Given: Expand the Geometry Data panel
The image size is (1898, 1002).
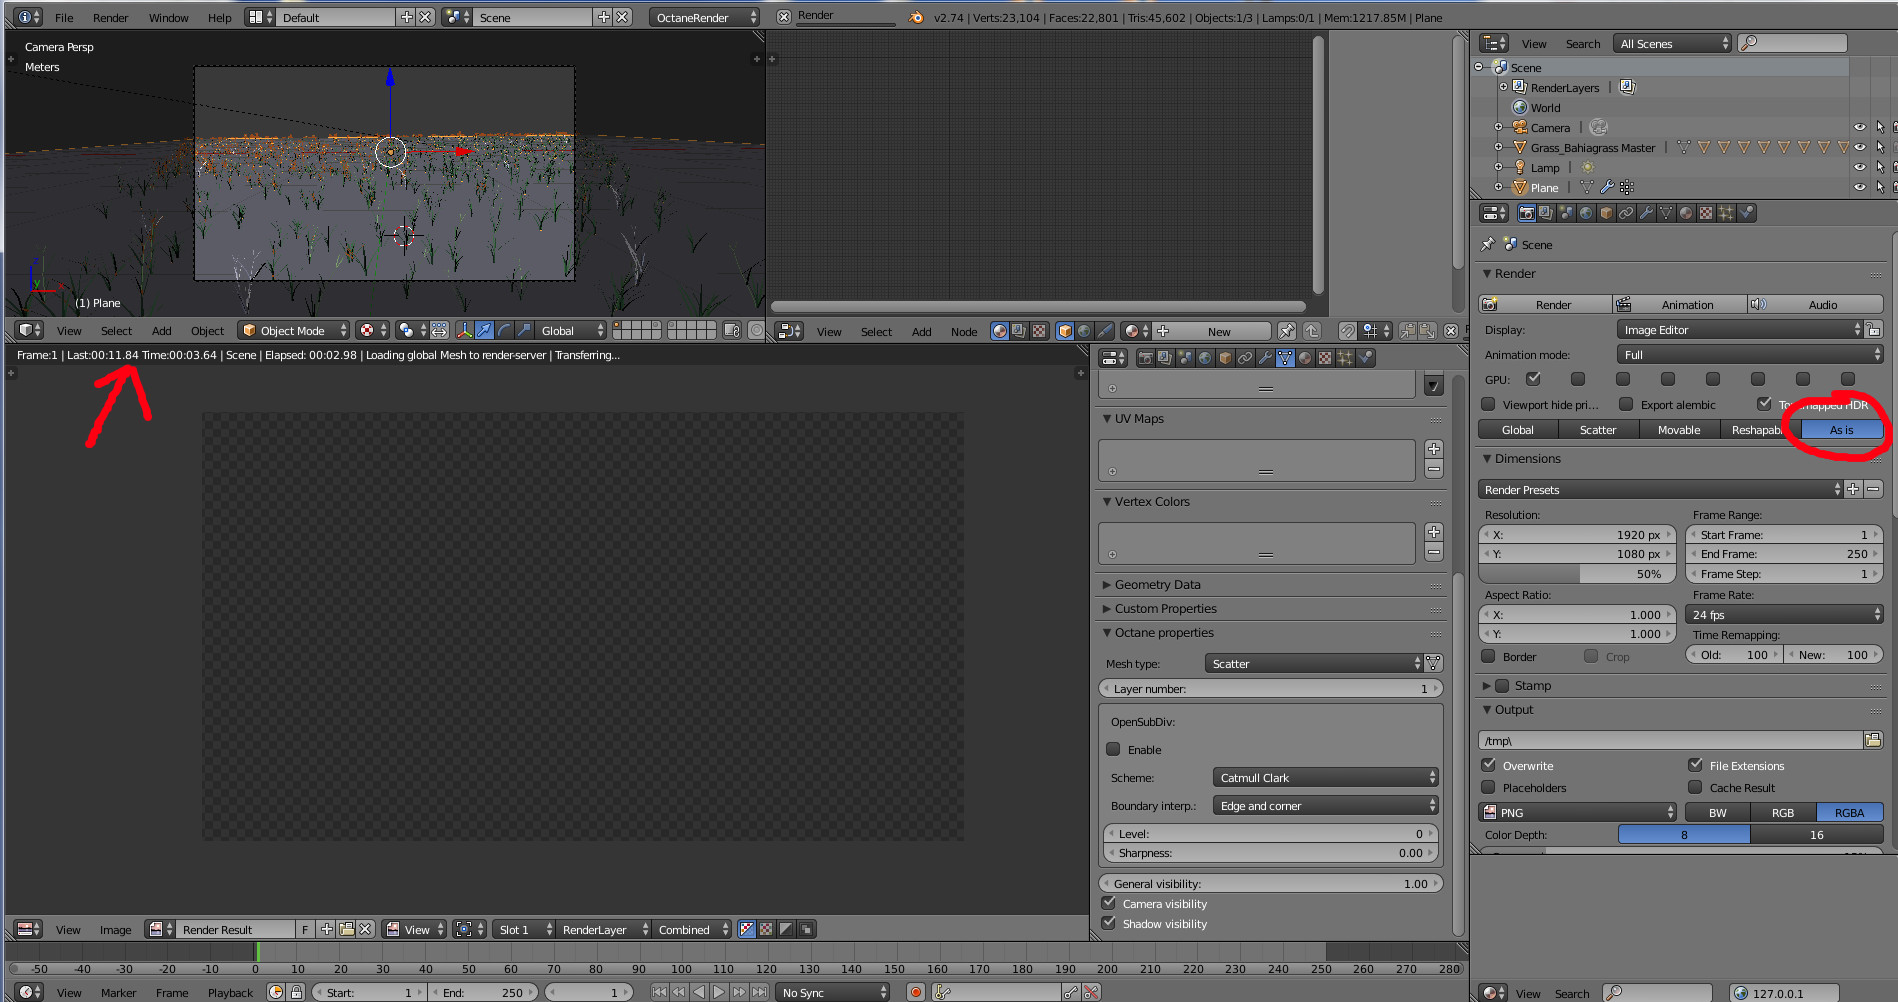Looking at the screenshot, I should coord(1157,585).
